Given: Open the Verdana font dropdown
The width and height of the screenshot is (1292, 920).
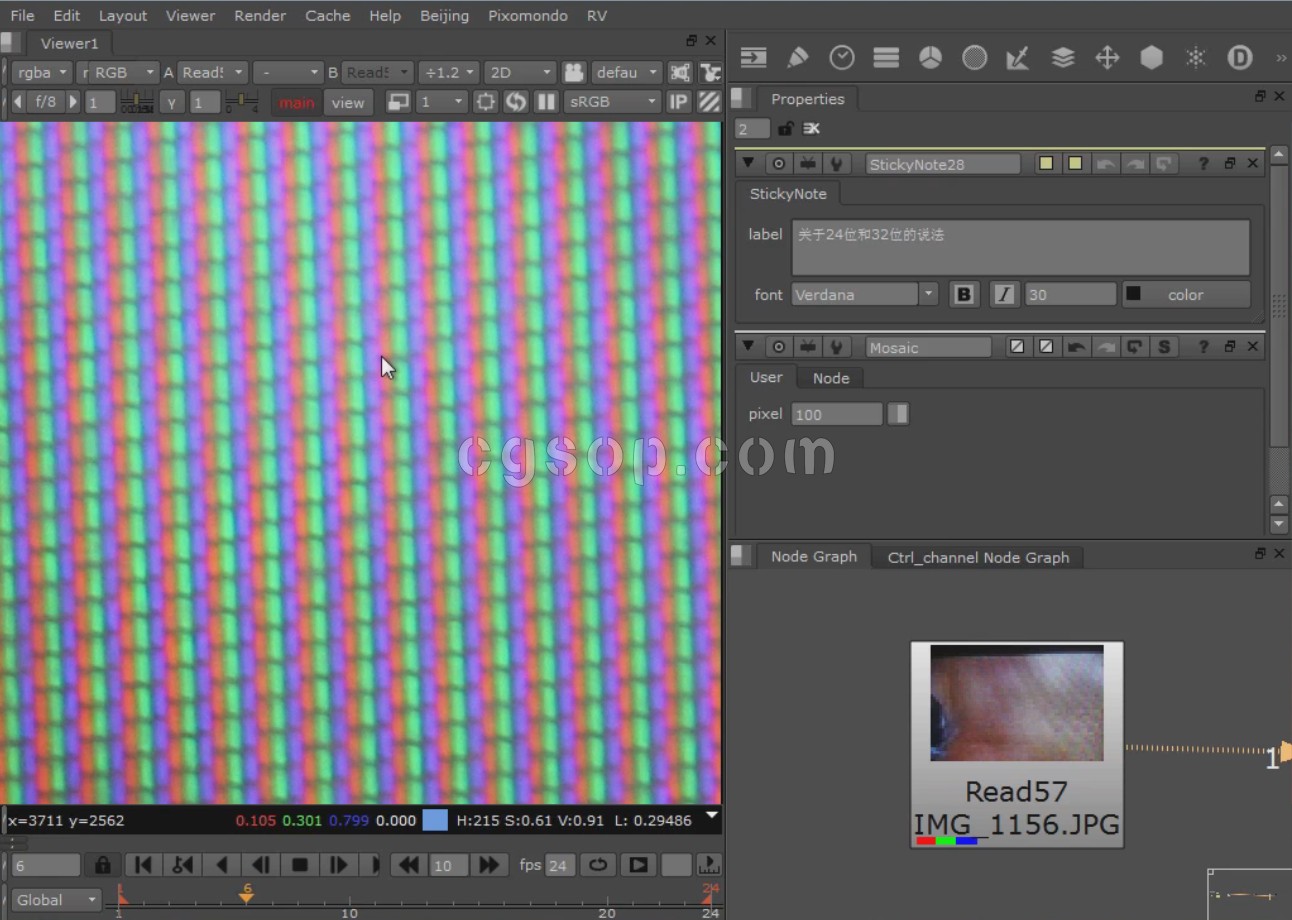Looking at the screenshot, I should [x=929, y=294].
